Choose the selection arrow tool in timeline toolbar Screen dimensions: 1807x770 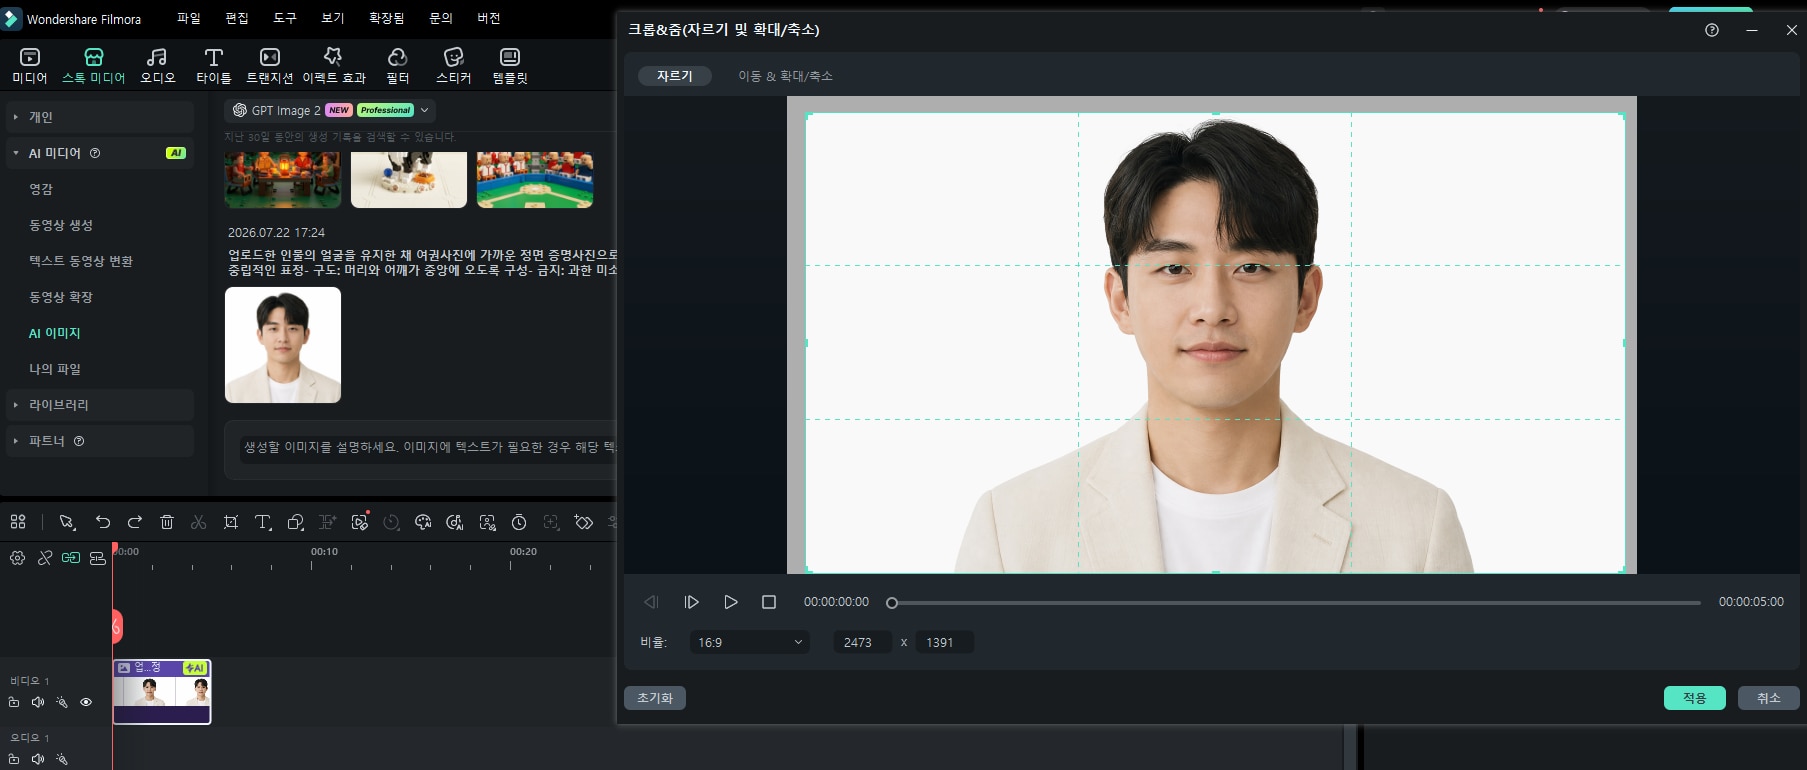(x=67, y=522)
